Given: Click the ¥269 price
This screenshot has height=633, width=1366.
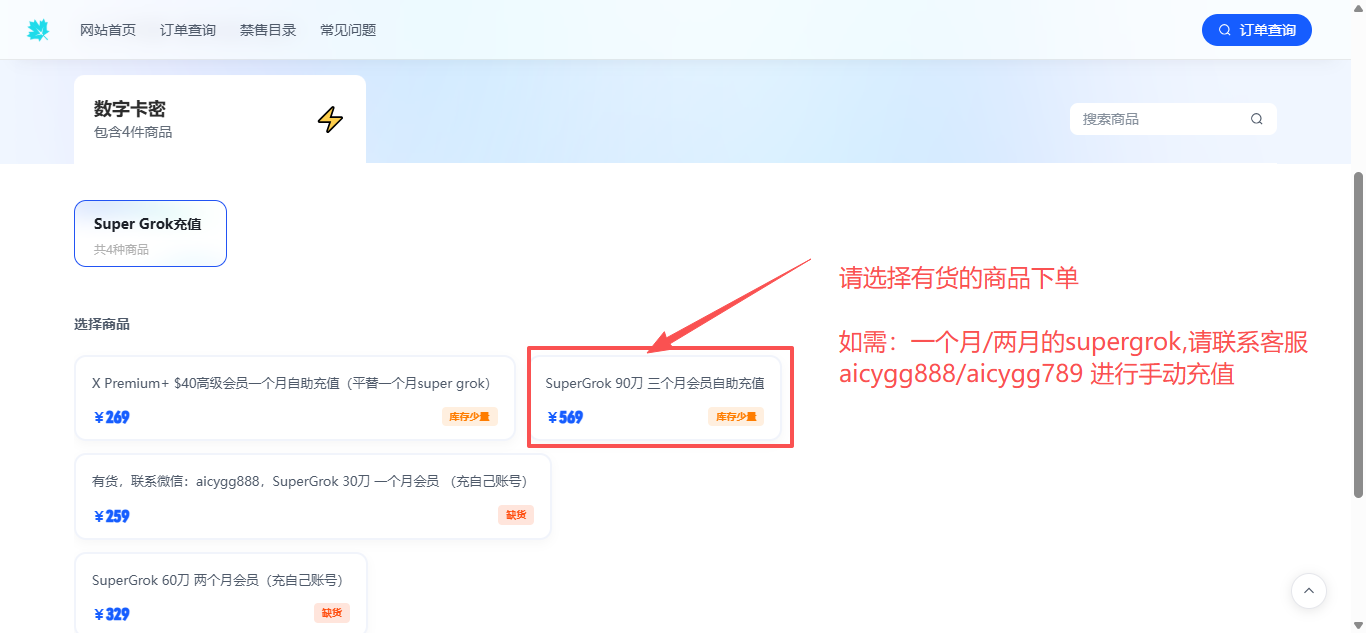Looking at the screenshot, I should (112, 418).
